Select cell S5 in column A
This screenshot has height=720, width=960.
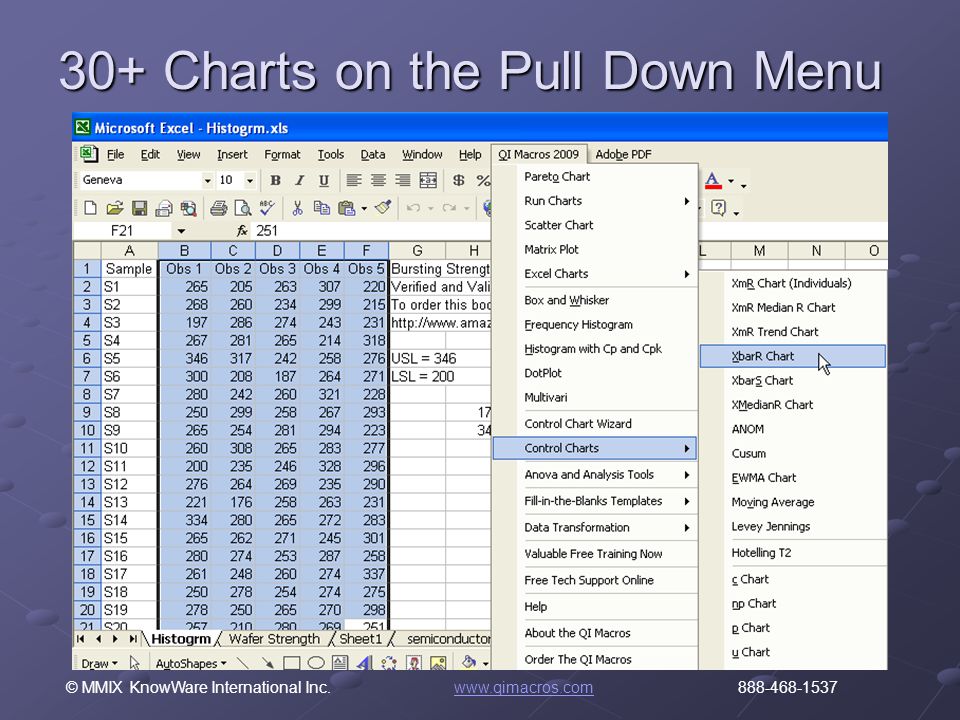(129, 358)
